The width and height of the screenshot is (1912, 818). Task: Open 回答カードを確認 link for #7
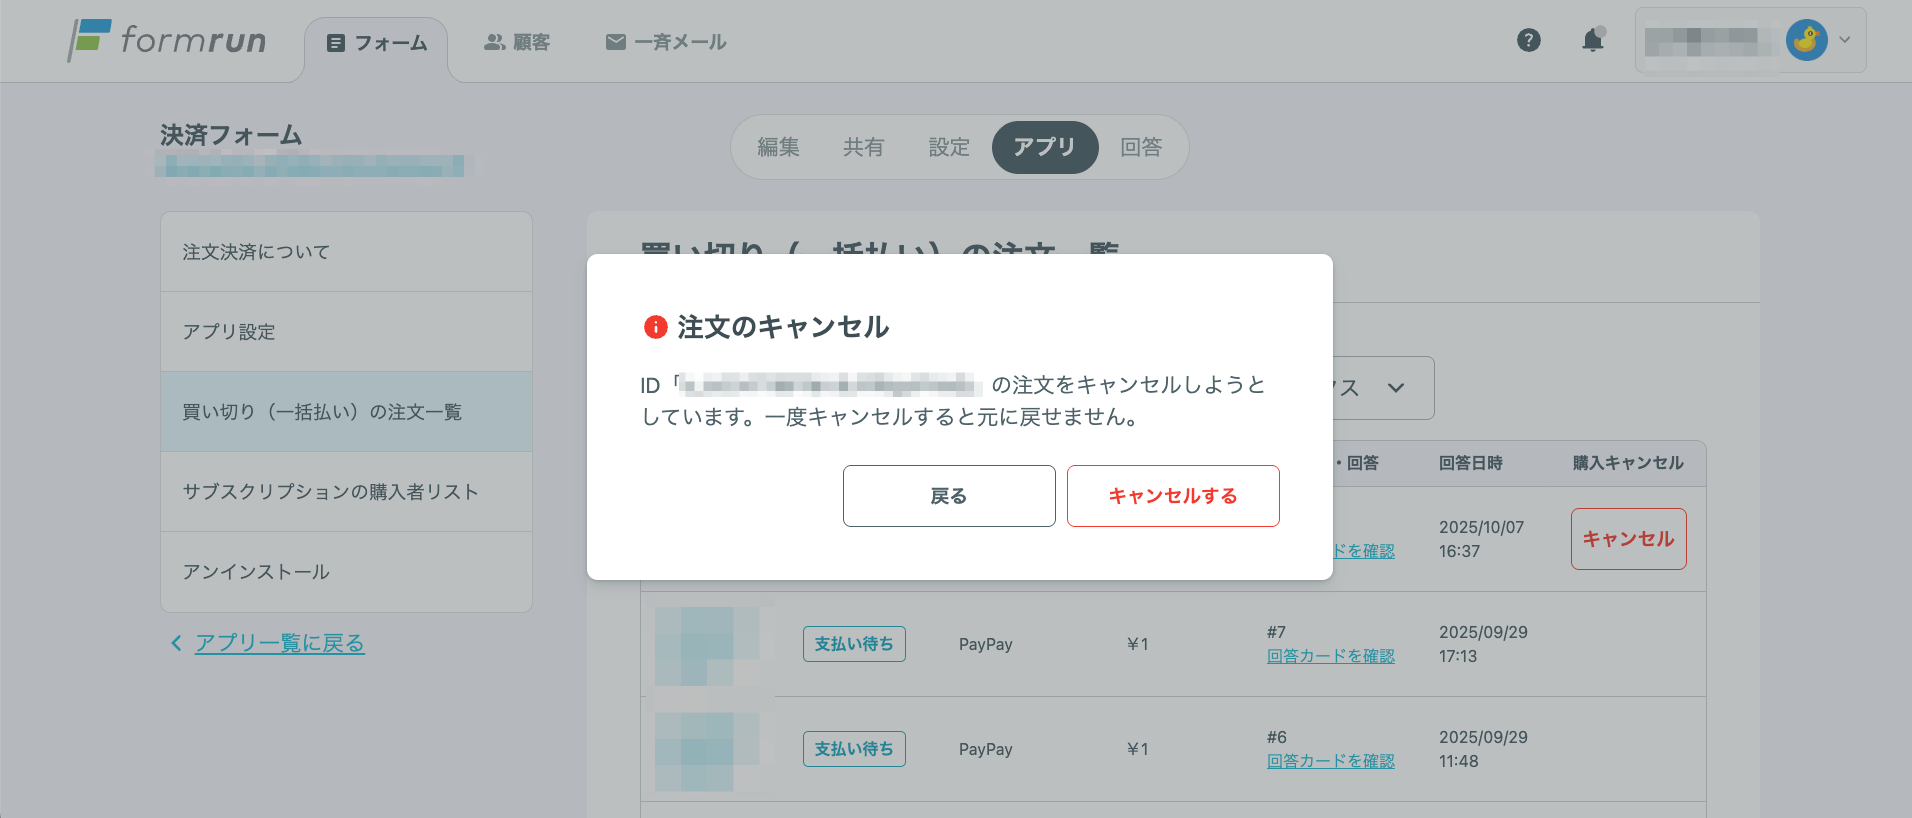pyautogui.click(x=1330, y=656)
